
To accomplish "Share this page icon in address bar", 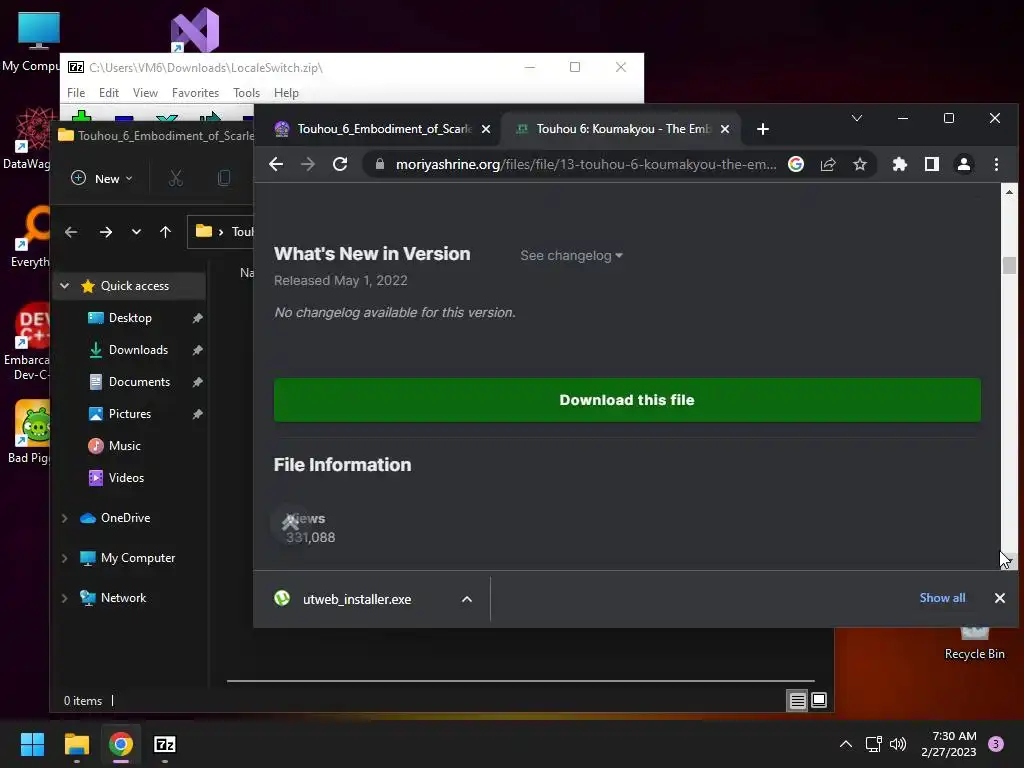I will 828,164.
